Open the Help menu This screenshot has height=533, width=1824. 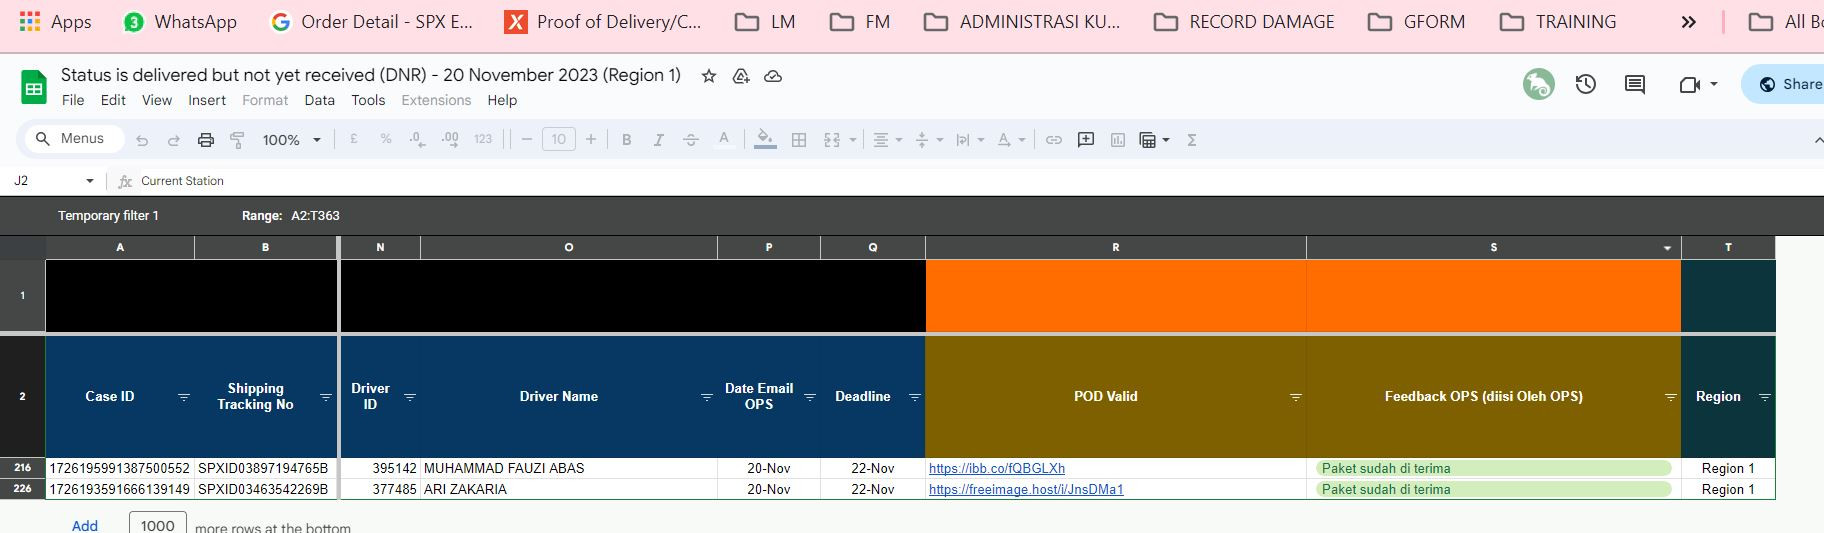[502, 100]
